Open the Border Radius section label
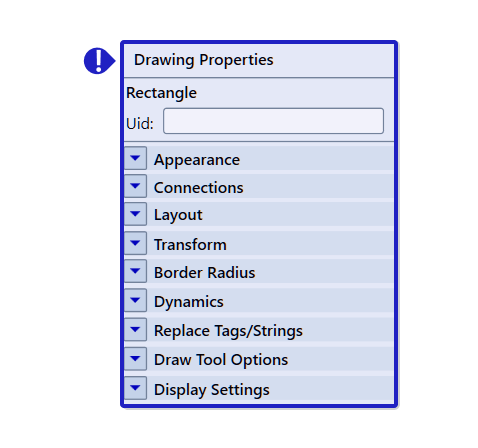The width and height of the screenshot is (478, 448). pyautogui.click(x=204, y=273)
